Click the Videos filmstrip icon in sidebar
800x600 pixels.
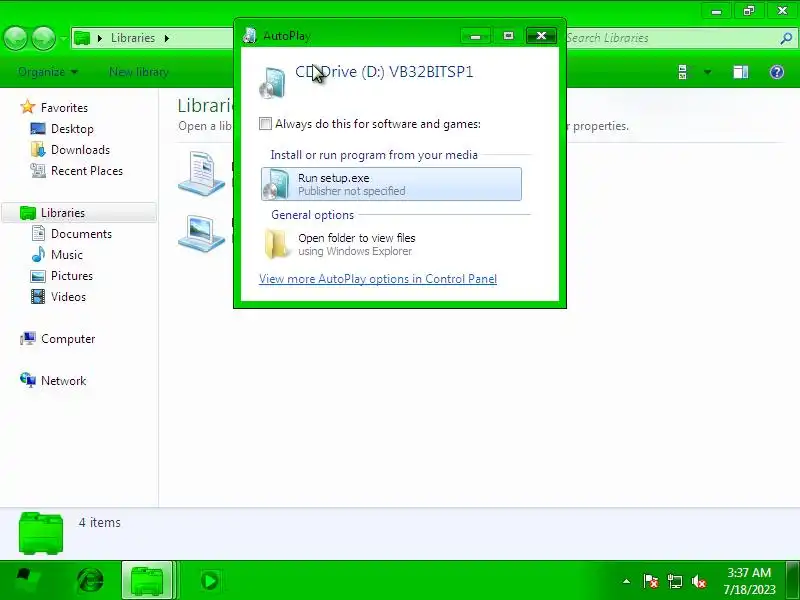(x=38, y=296)
